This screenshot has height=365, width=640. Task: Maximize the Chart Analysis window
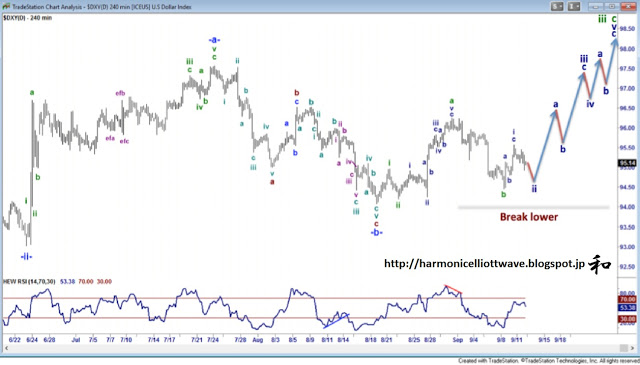tap(612, 7)
